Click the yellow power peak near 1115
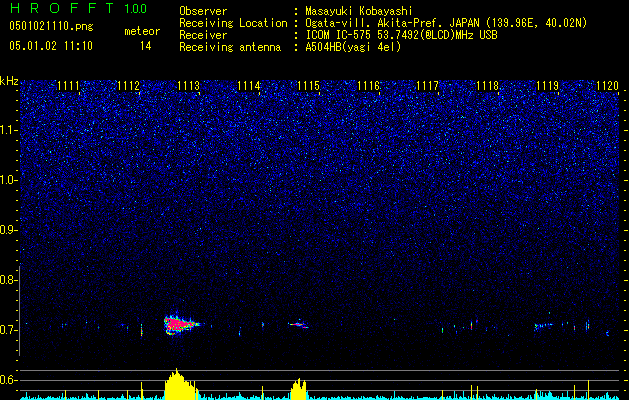Screen dimensions: 629x400 (x=298, y=389)
